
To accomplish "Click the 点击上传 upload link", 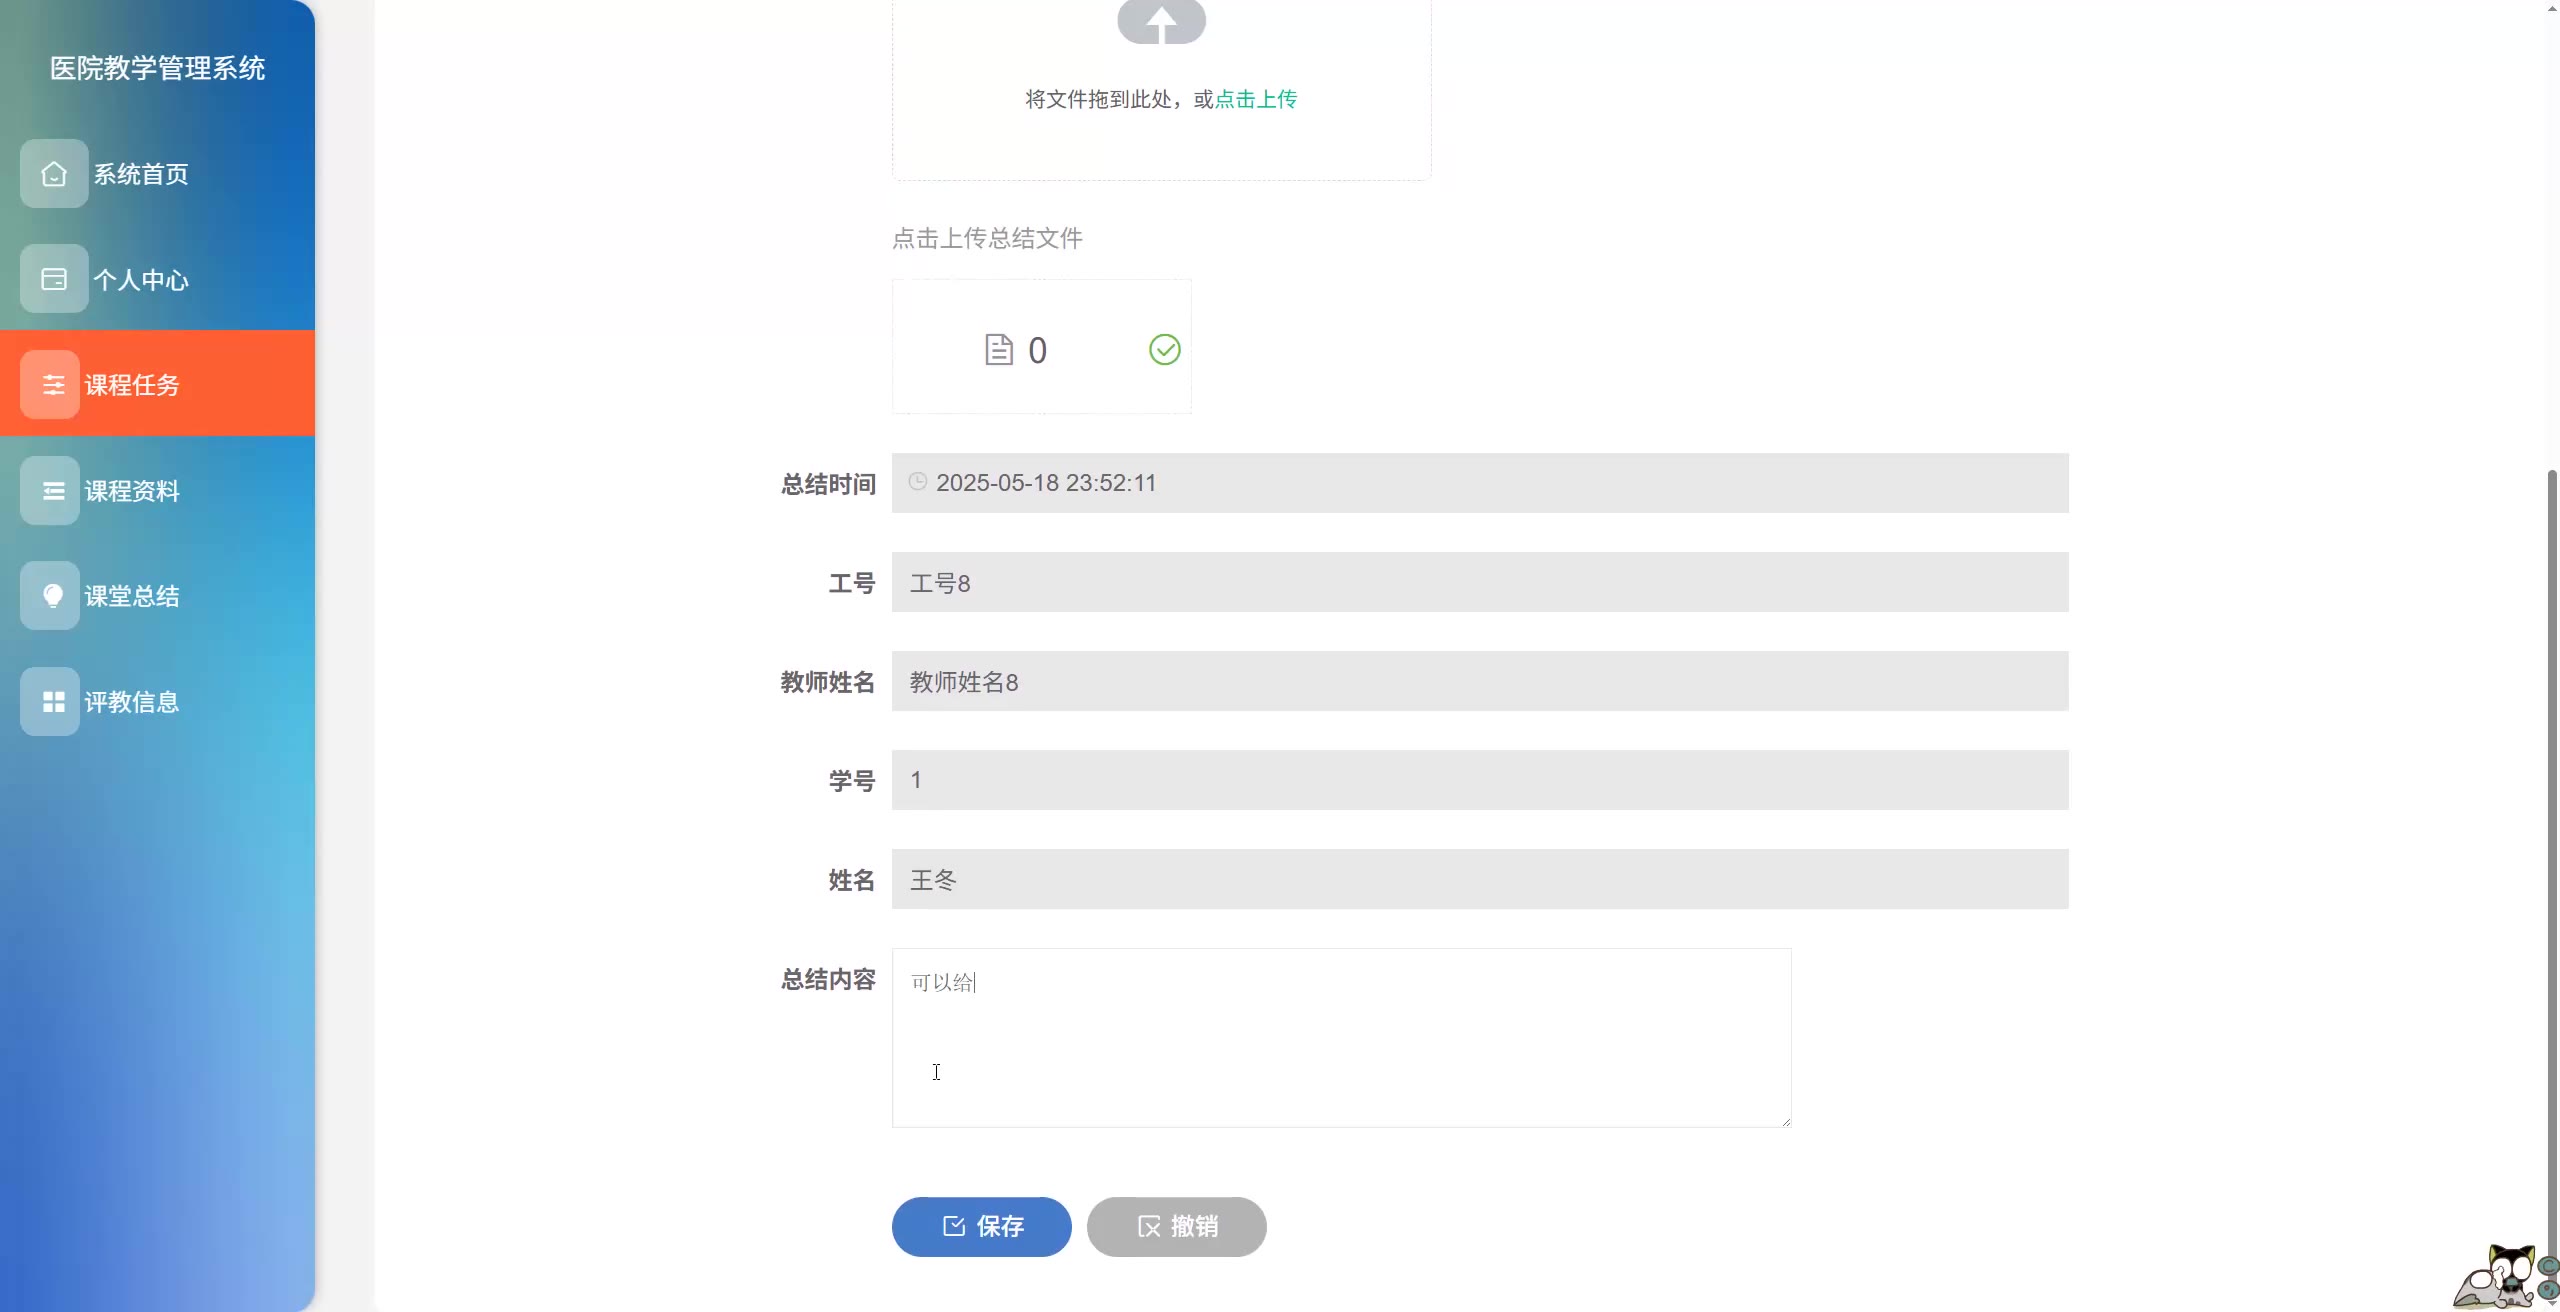I will click(x=1255, y=99).
